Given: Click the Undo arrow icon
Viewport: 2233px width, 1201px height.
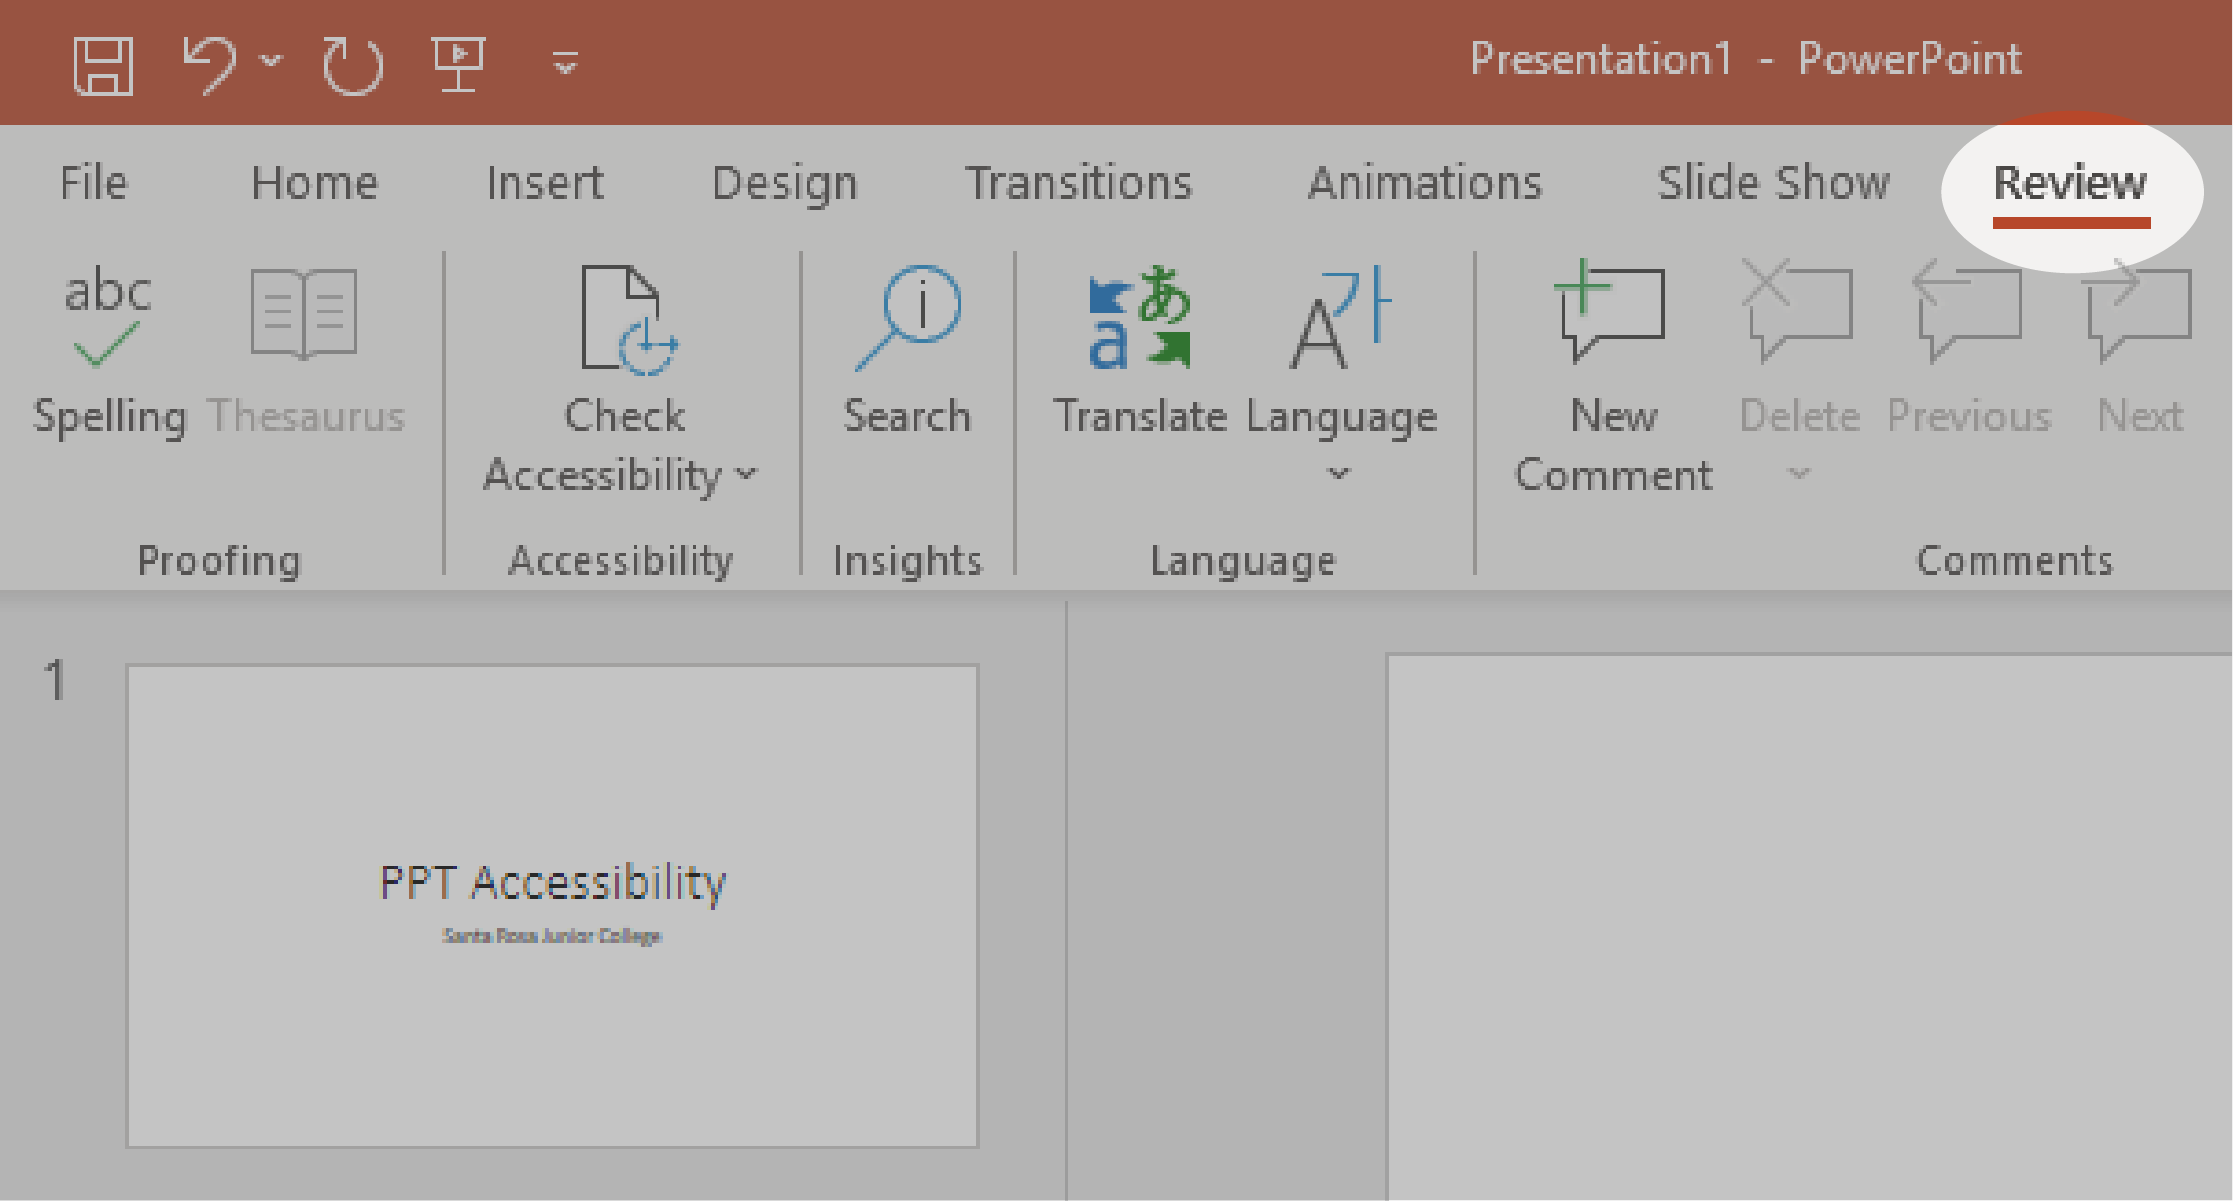Looking at the screenshot, I should click(x=210, y=64).
